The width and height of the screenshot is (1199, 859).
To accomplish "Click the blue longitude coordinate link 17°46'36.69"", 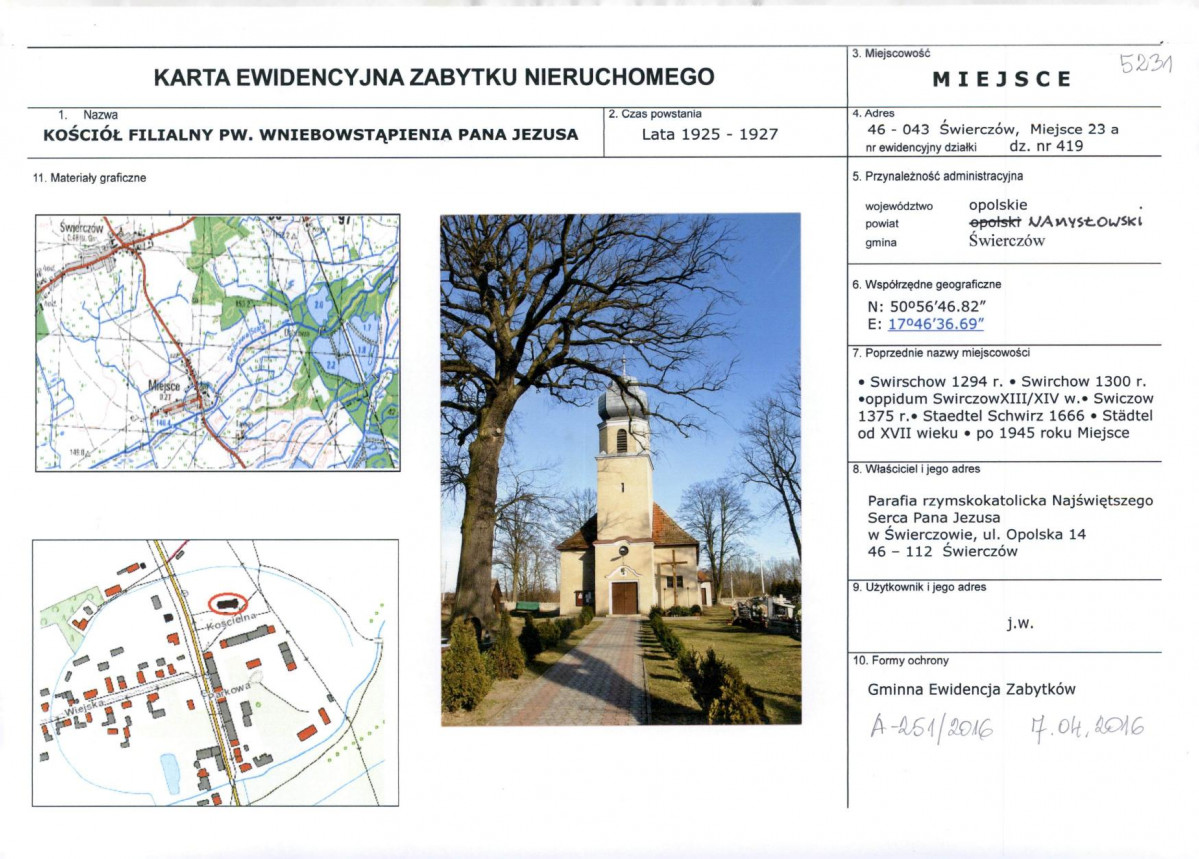I will click(x=935, y=324).
